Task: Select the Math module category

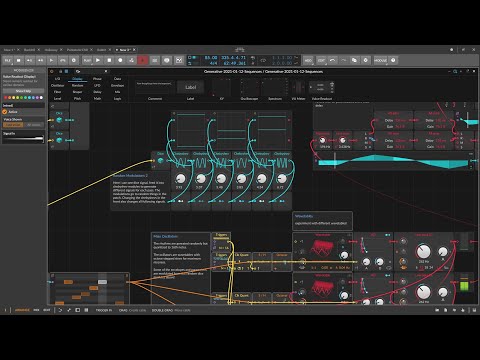Action: tap(97, 98)
